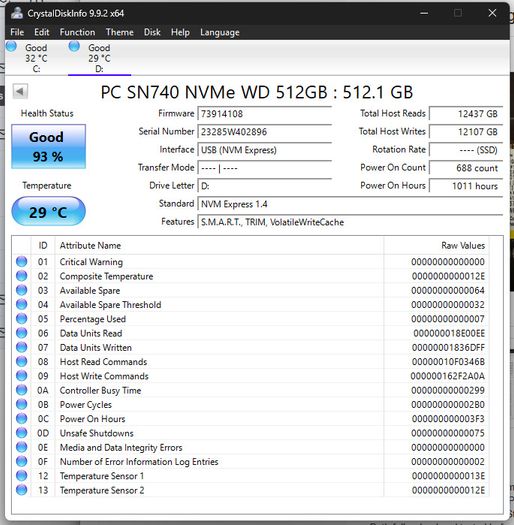Image resolution: width=514 pixels, height=525 pixels.
Task: Click the Transfer Mode field
Action: [265, 168]
